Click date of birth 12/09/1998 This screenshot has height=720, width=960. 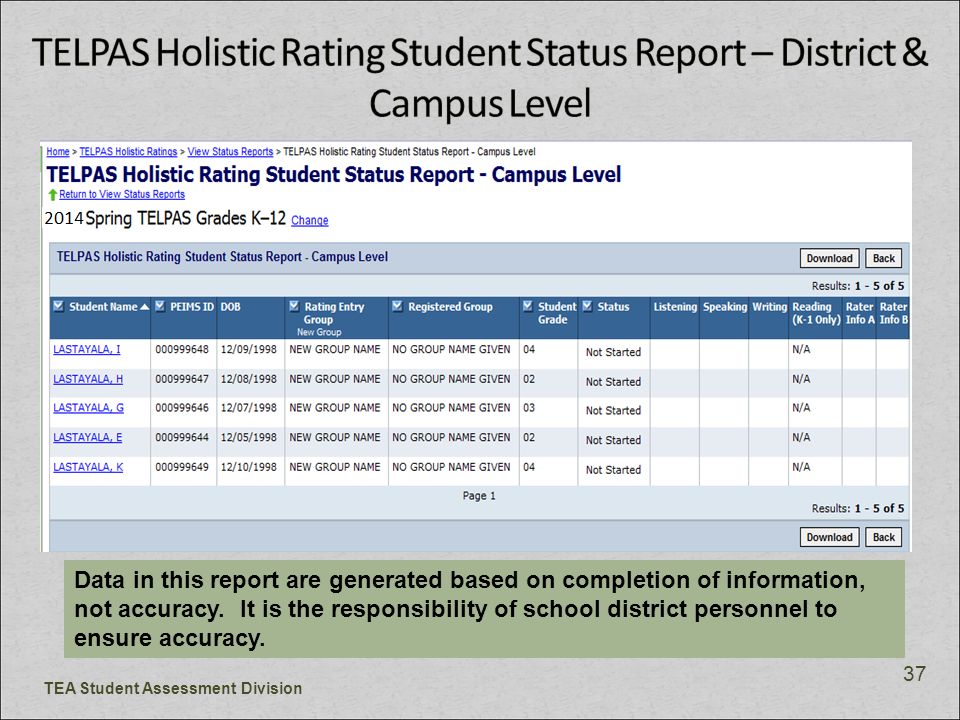249,350
